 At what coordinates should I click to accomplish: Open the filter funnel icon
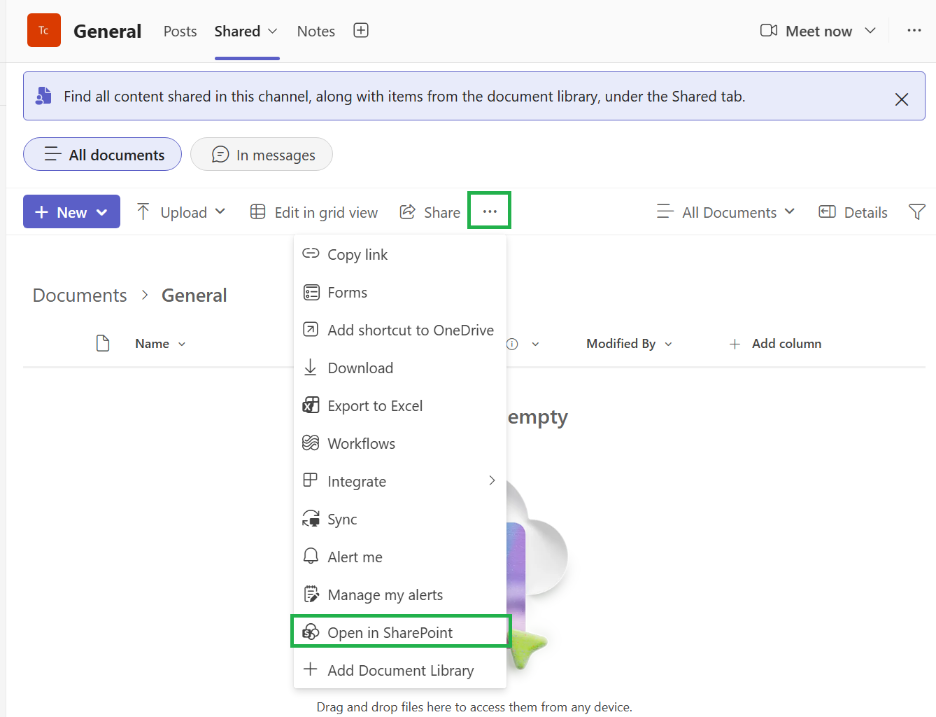click(x=916, y=212)
